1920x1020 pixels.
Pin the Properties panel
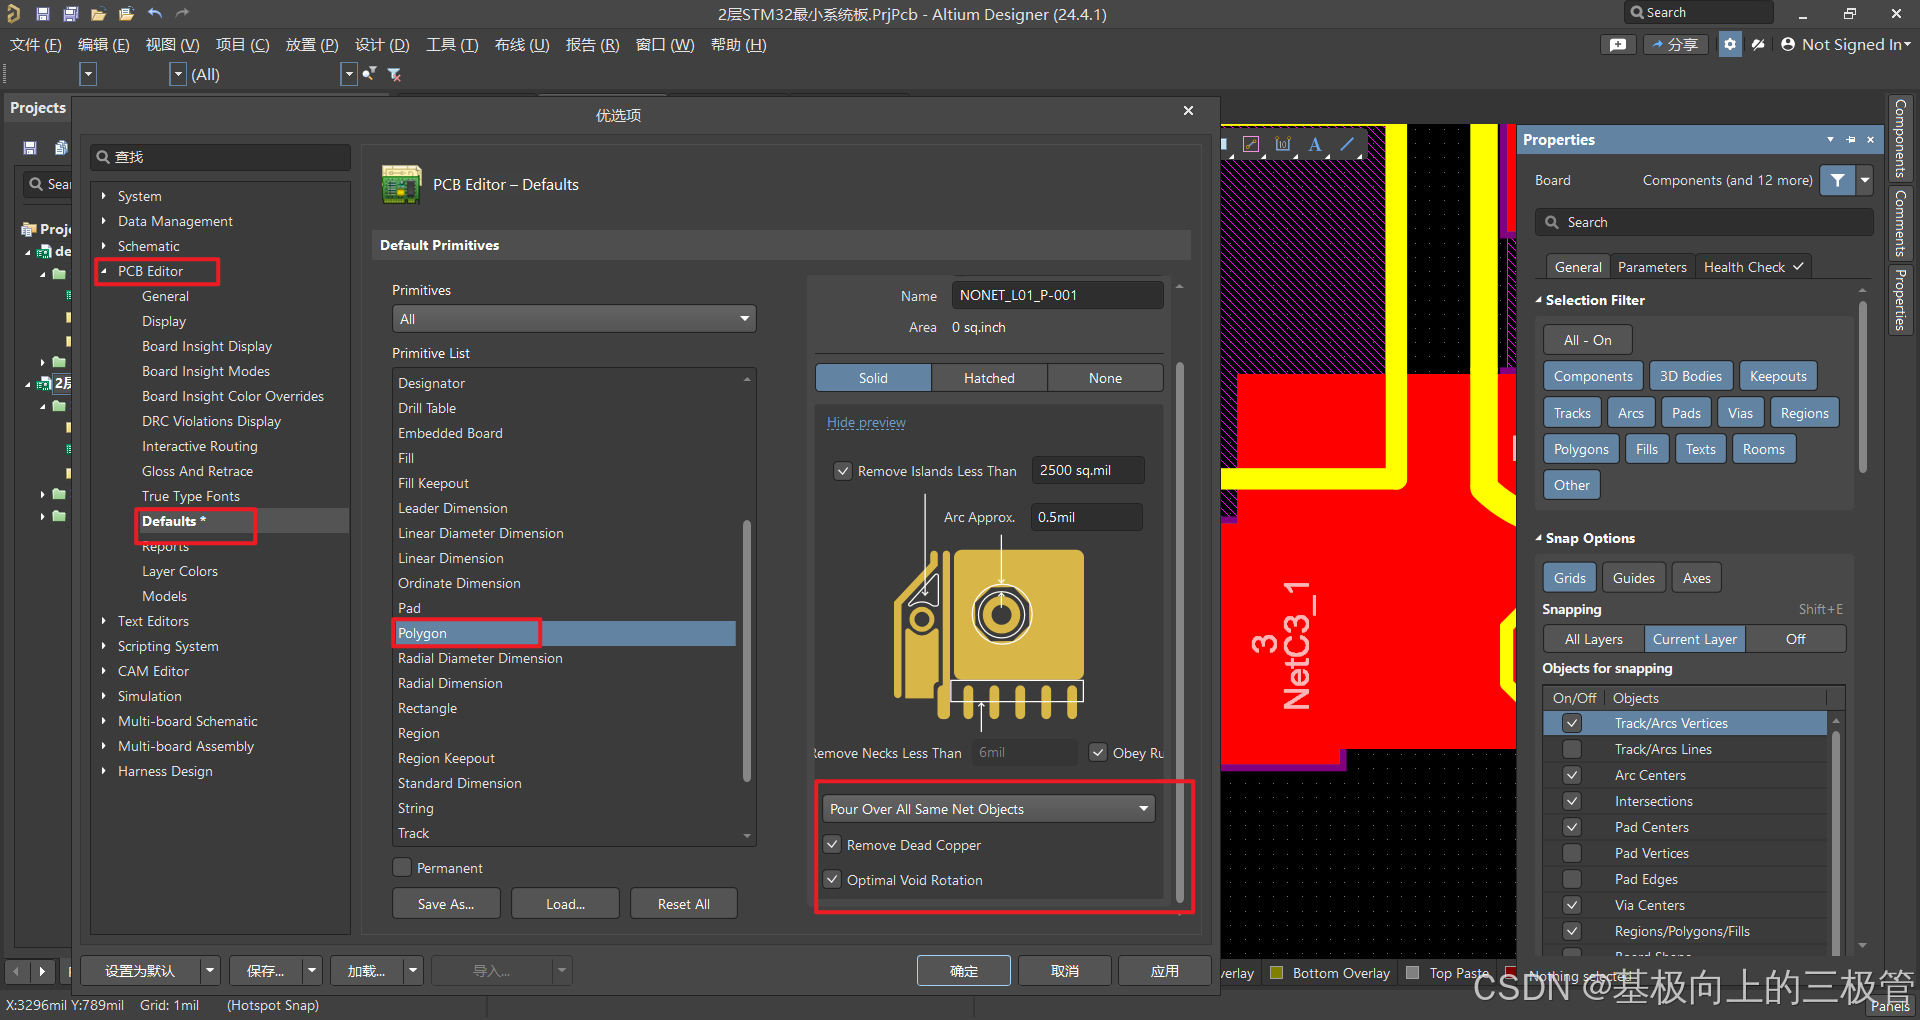pos(1851,140)
